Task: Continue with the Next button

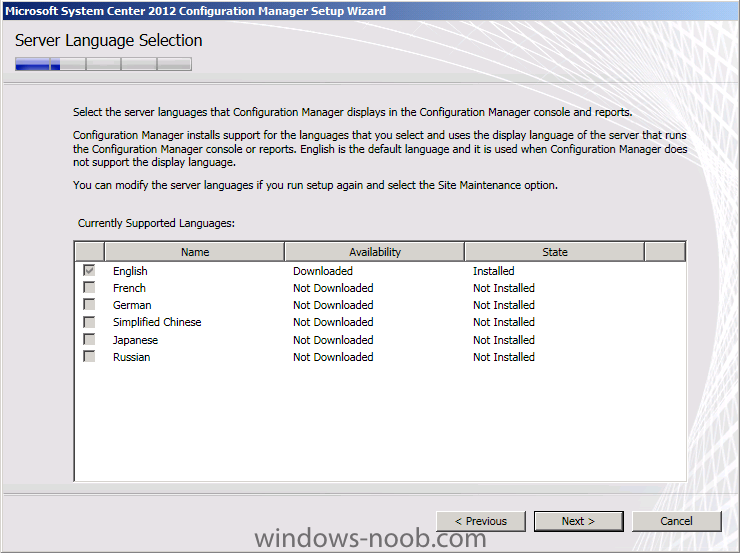Action: click(579, 521)
